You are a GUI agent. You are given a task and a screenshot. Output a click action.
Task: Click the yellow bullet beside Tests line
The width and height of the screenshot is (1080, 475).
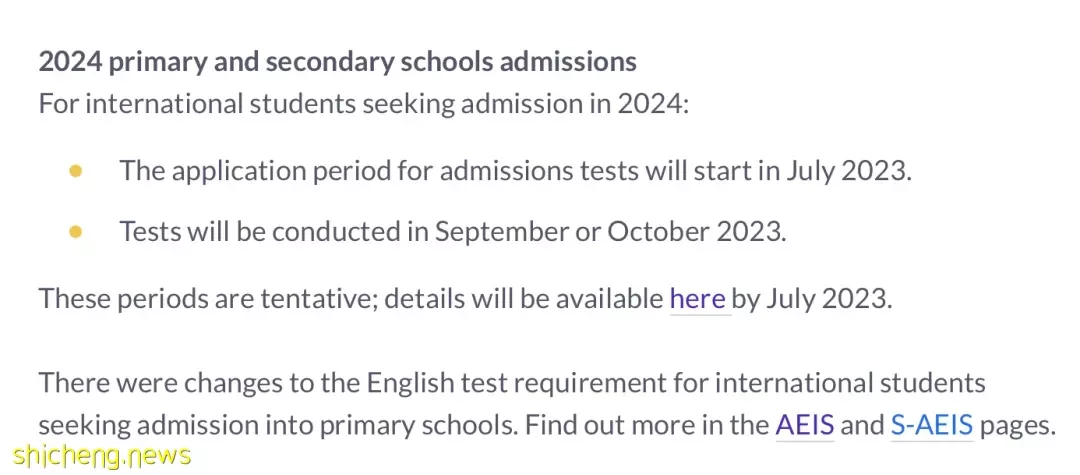point(76,232)
